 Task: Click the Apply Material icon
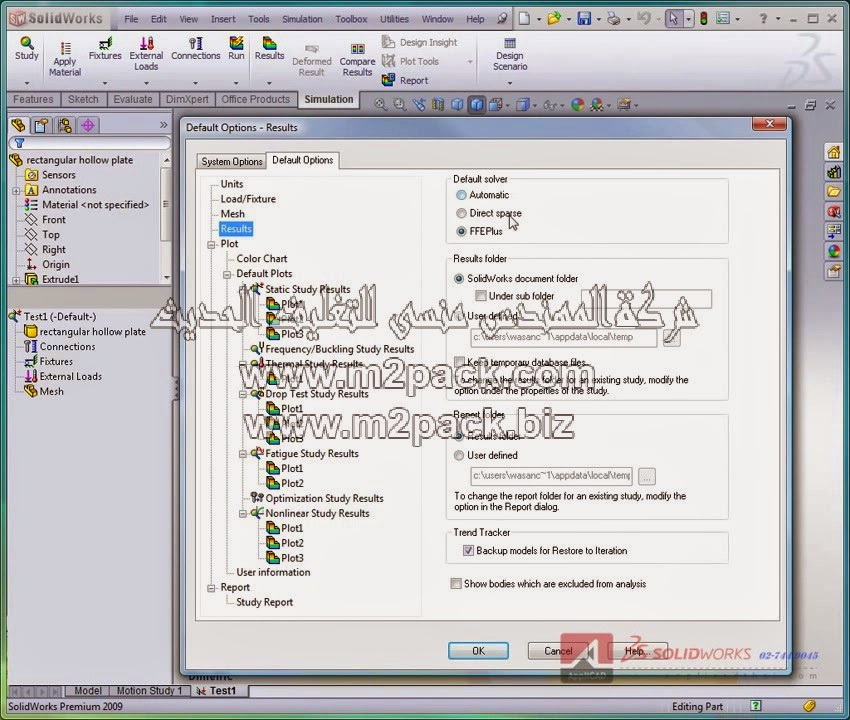(65, 59)
